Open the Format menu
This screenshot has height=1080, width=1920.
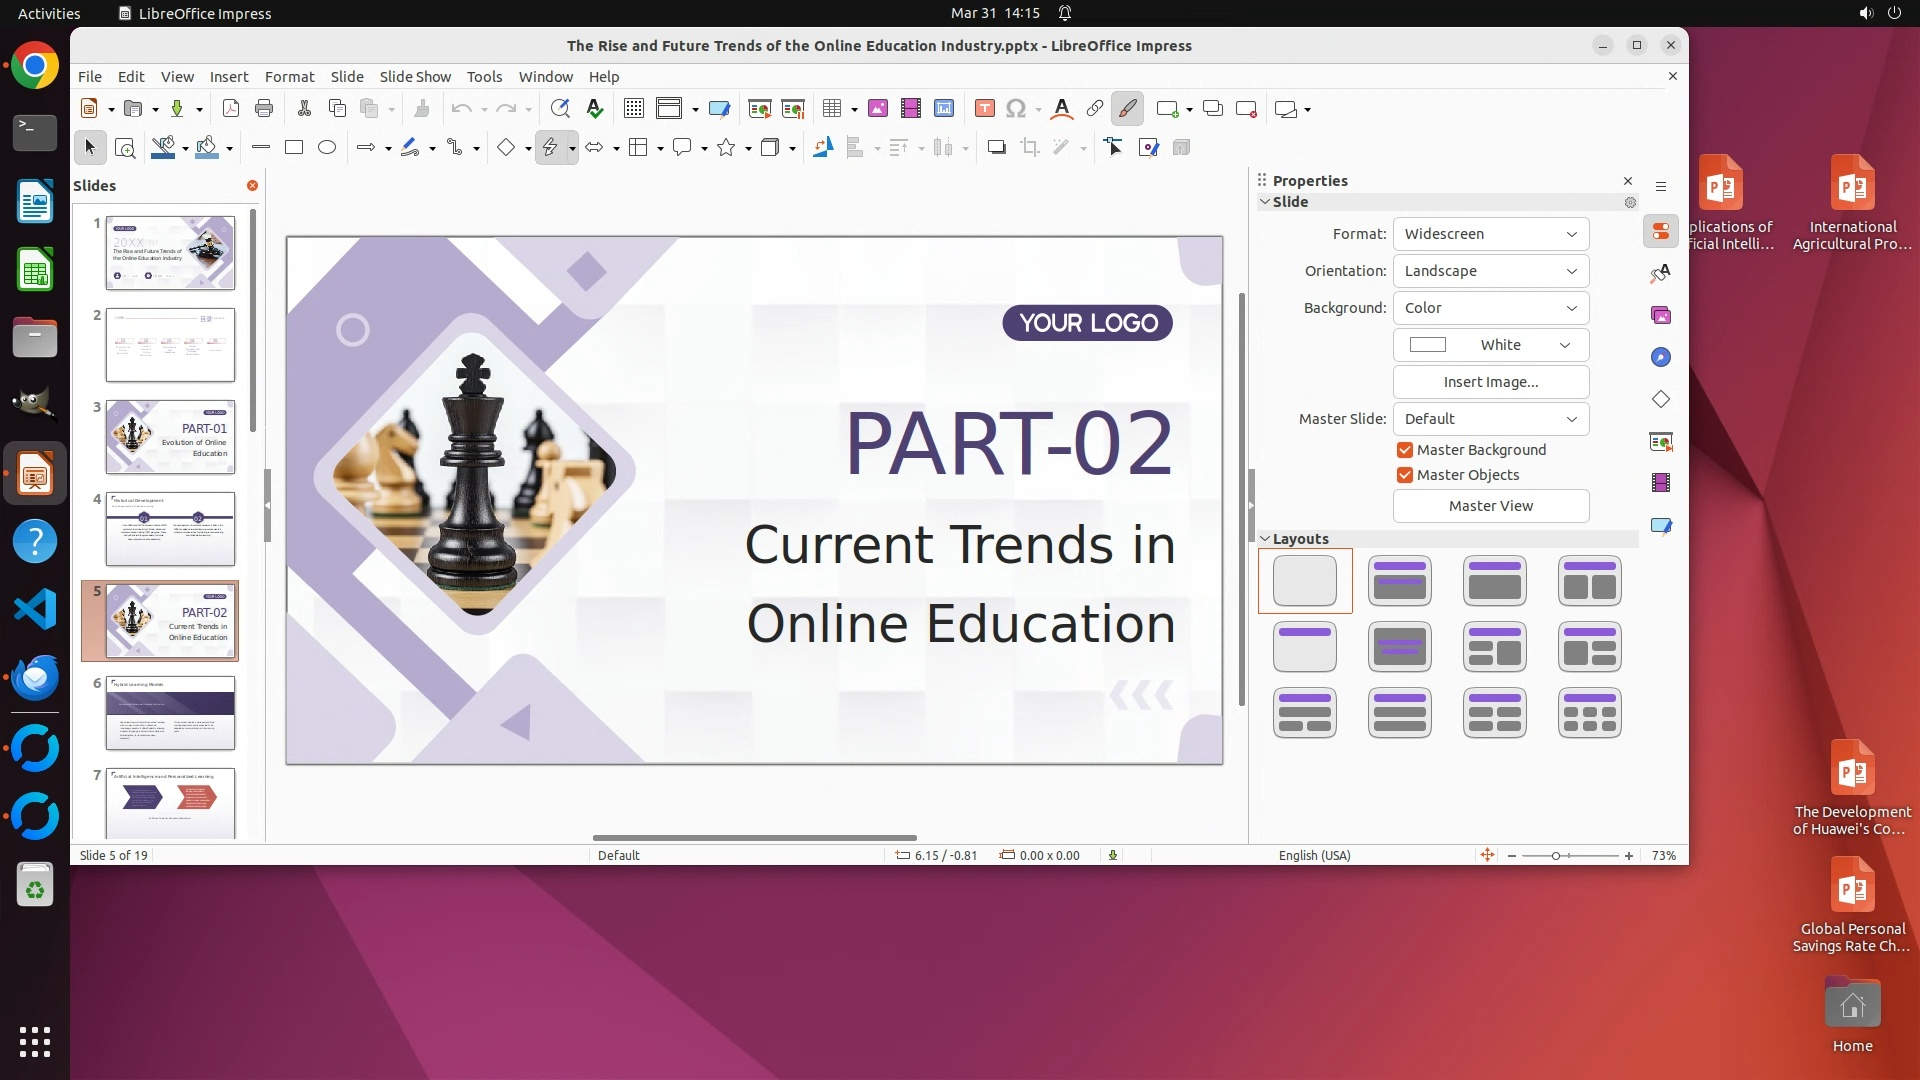point(289,77)
